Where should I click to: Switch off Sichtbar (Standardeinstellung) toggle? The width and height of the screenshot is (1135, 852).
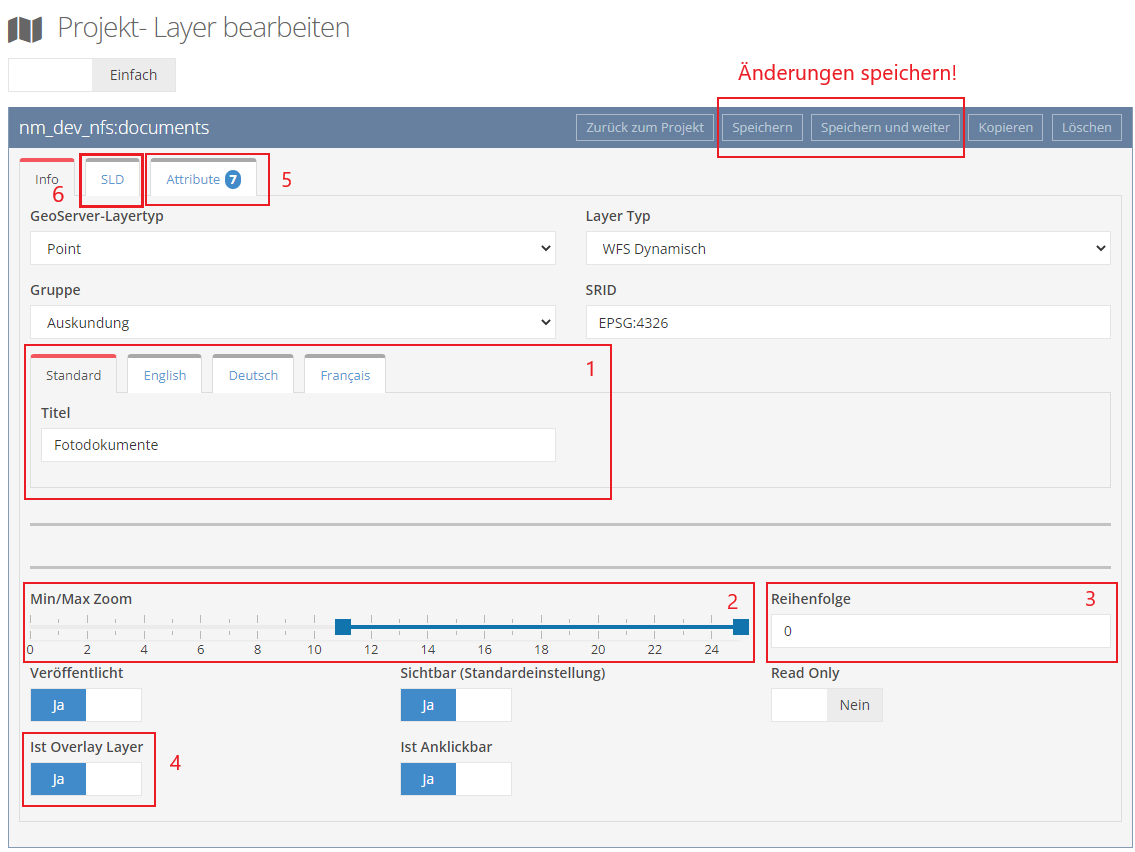tap(455, 705)
